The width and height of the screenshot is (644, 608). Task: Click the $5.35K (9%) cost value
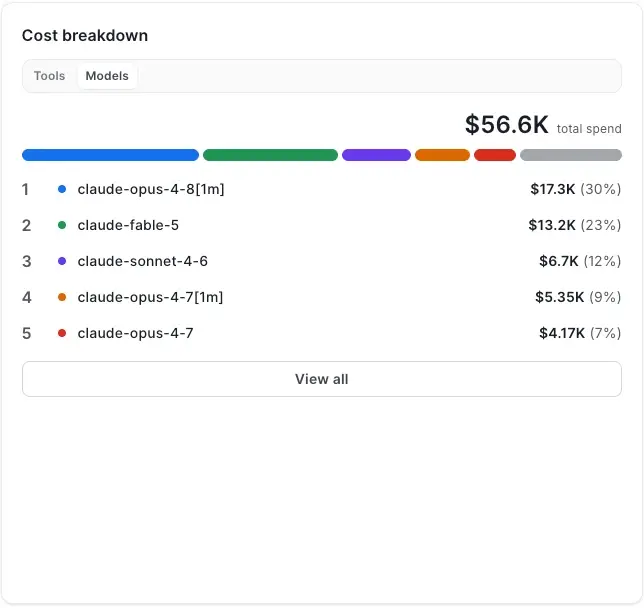click(x=578, y=297)
